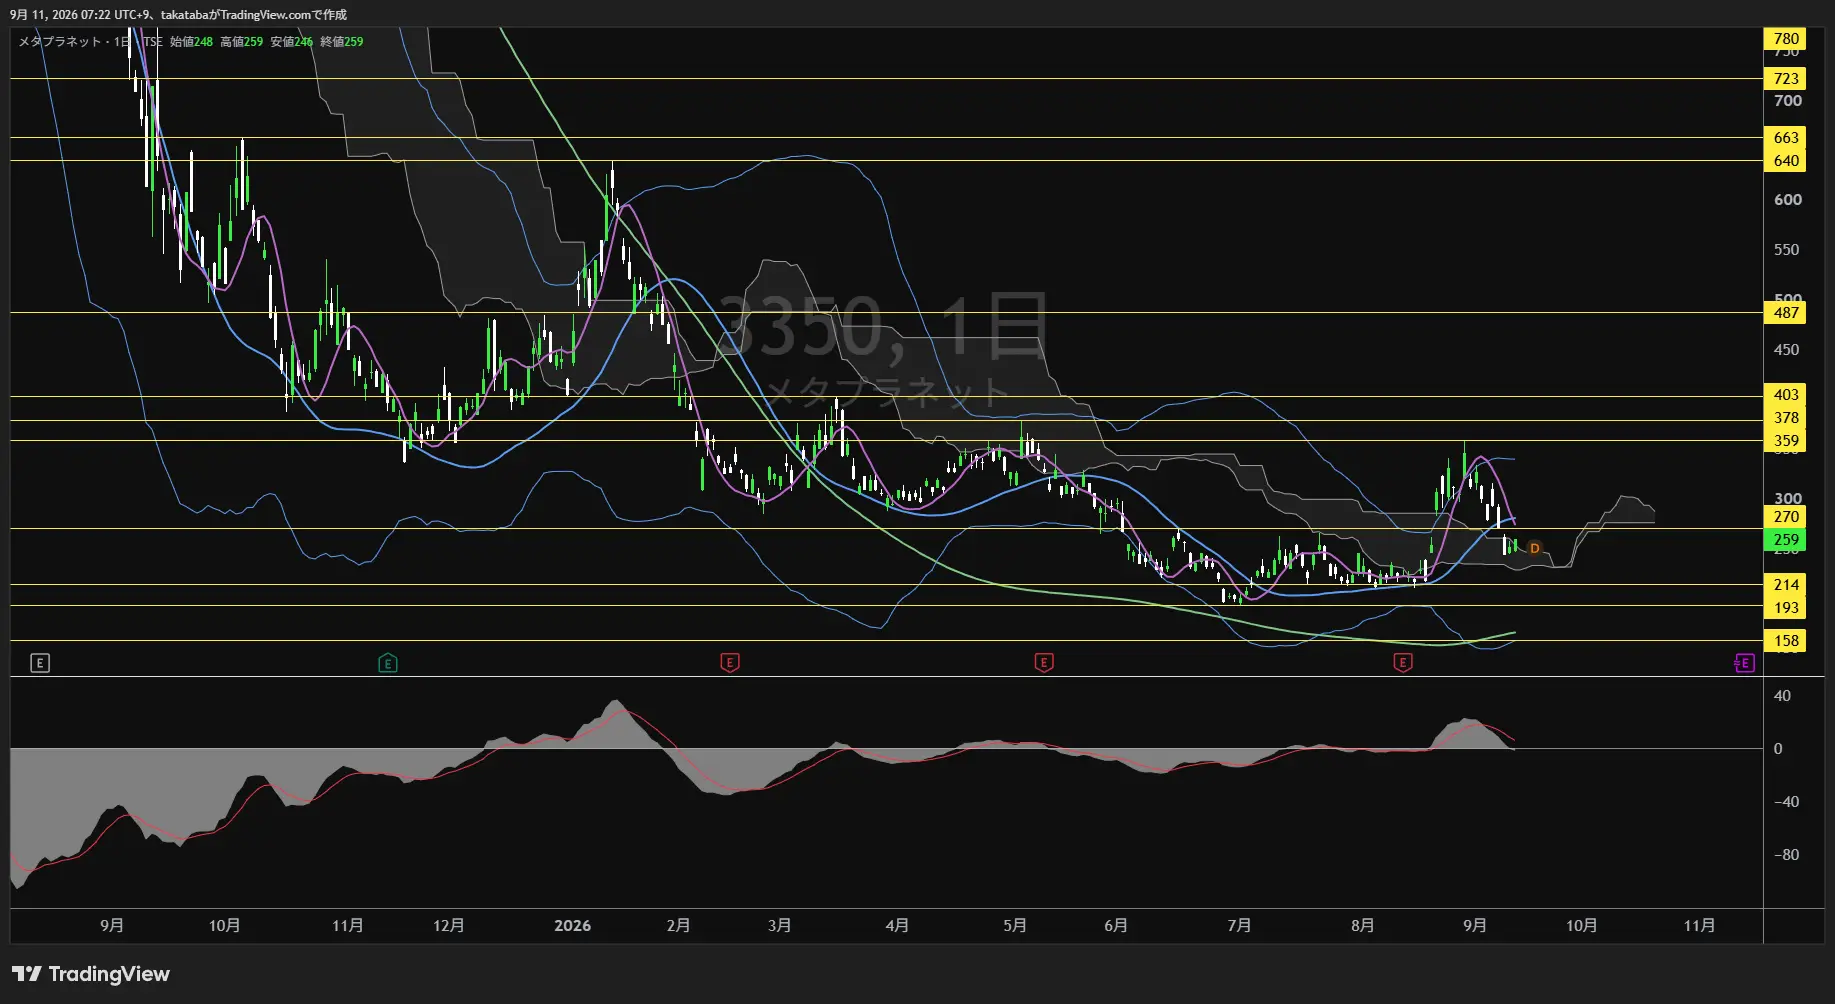The image size is (1835, 1004).
Task: Click the 550 price axis value
Action: pyautogui.click(x=1787, y=250)
